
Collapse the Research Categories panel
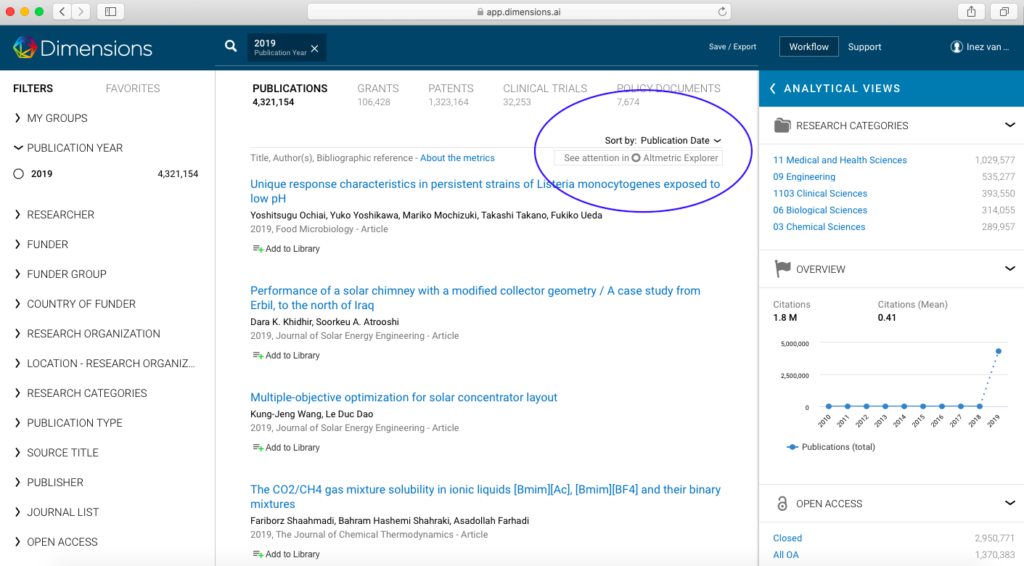pyautogui.click(x=1009, y=125)
